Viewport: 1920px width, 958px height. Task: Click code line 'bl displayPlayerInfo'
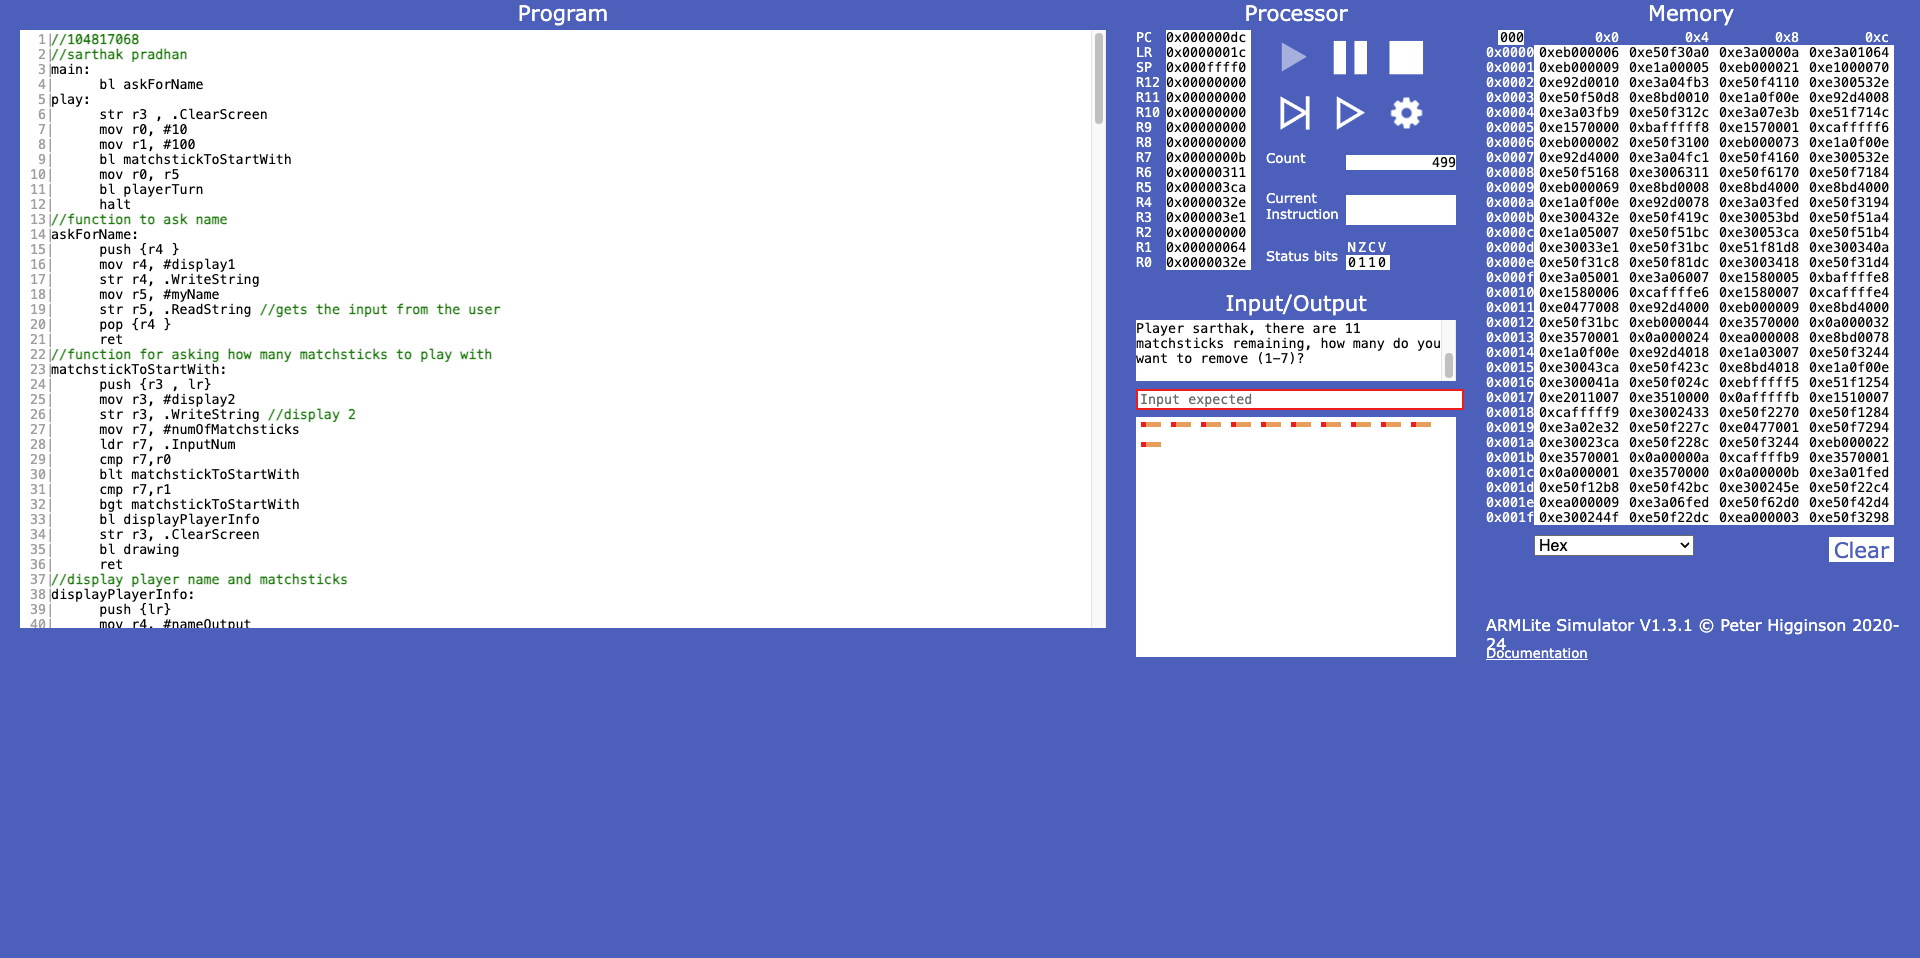179,519
